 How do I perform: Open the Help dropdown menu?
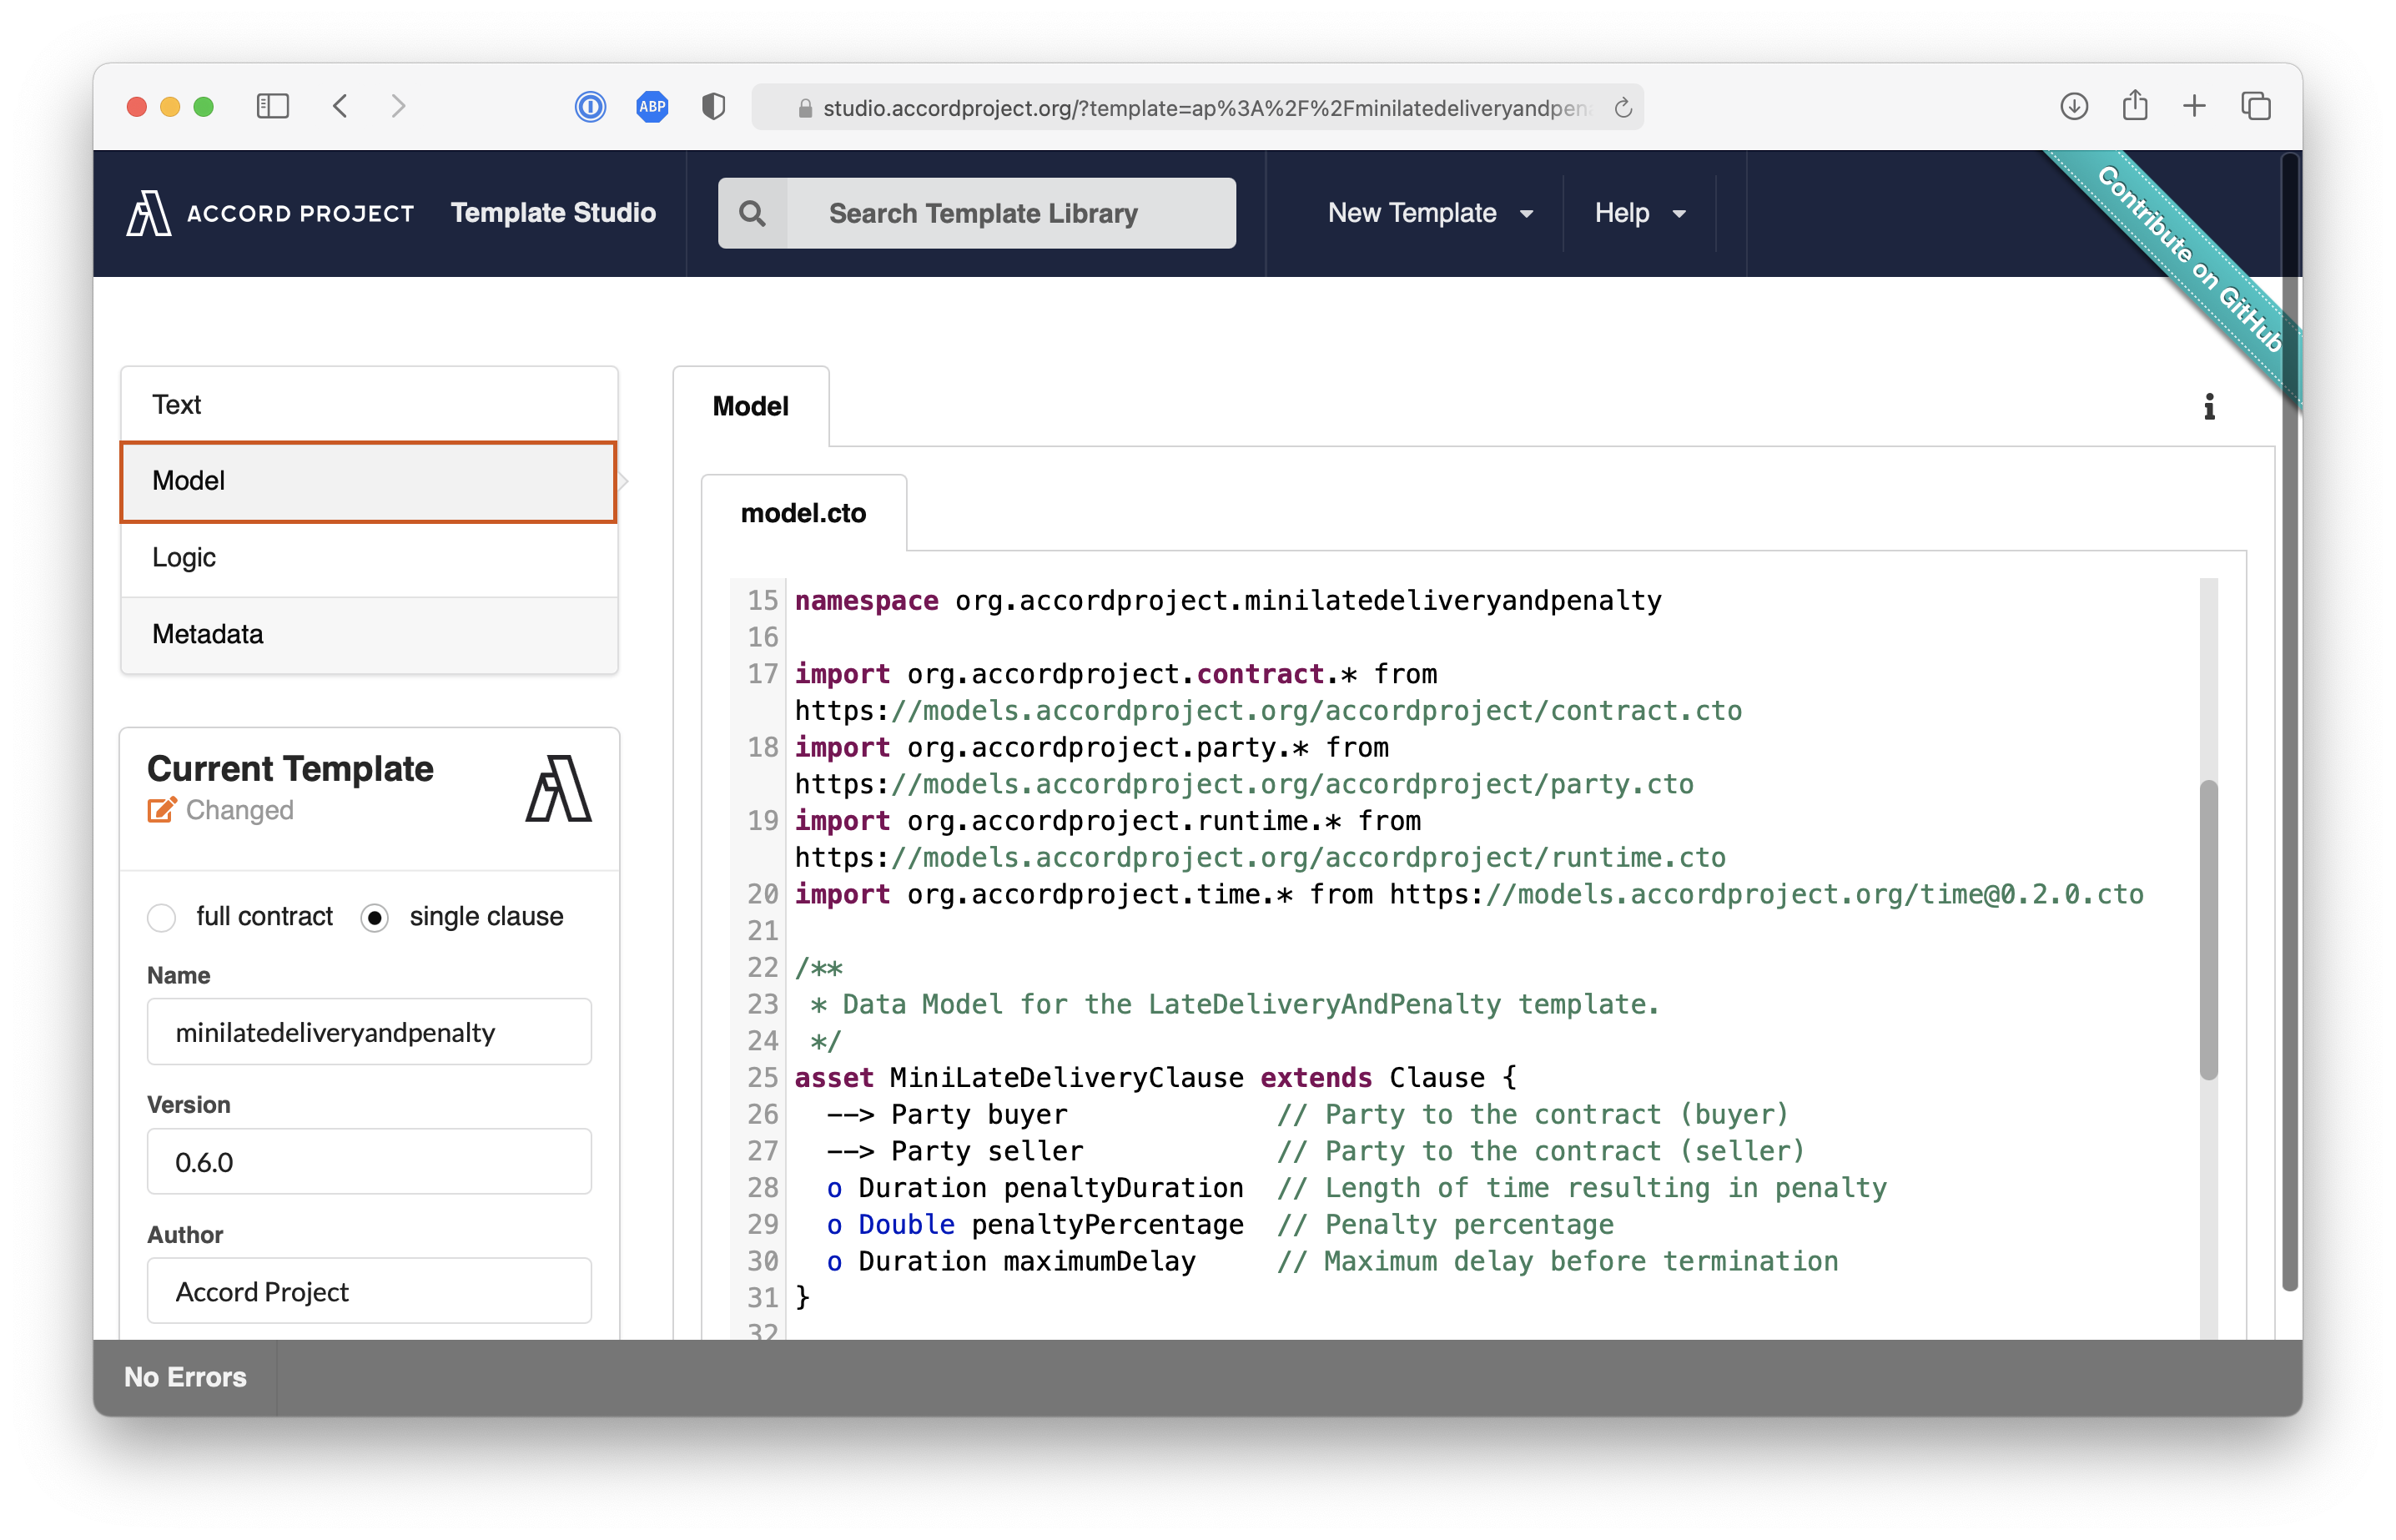(1639, 213)
